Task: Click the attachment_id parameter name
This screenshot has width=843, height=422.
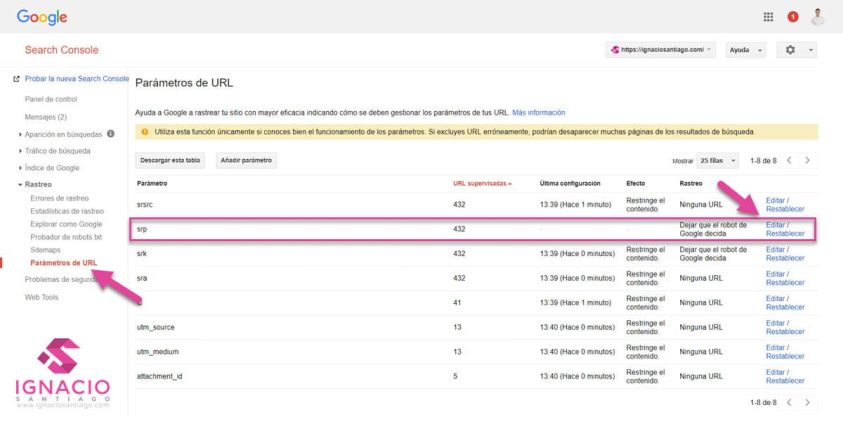Action: pyautogui.click(x=159, y=376)
